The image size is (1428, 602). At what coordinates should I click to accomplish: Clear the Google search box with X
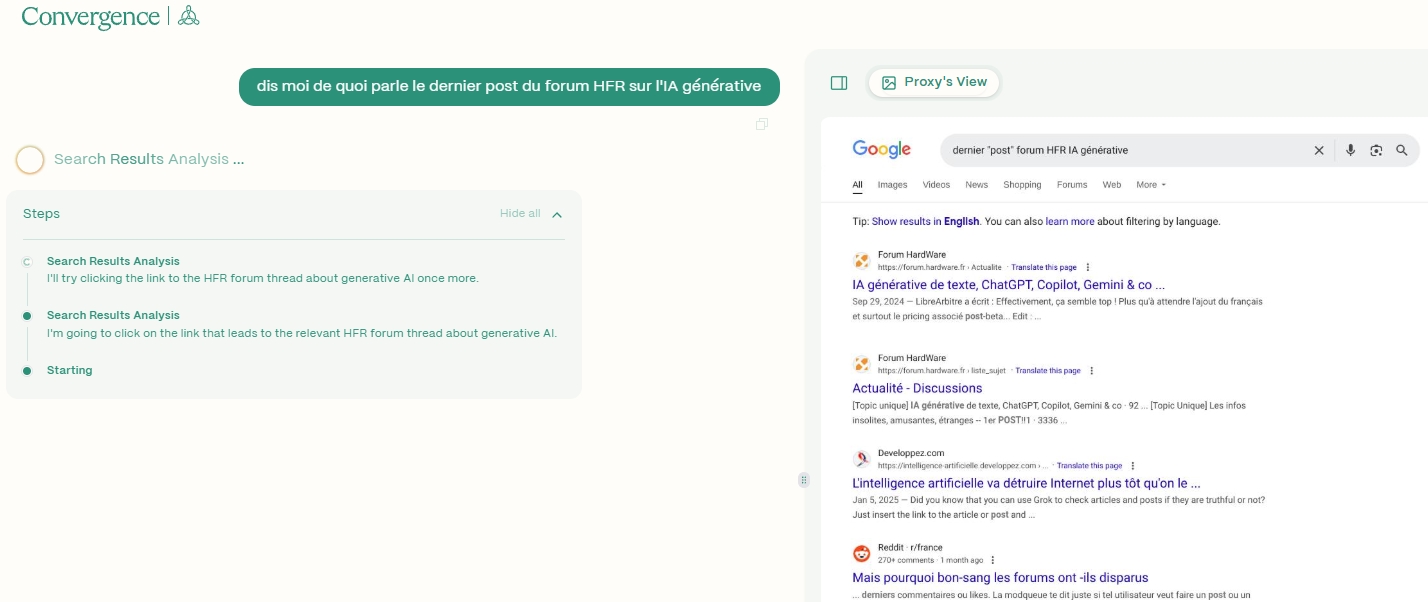pyautogui.click(x=1318, y=150)
